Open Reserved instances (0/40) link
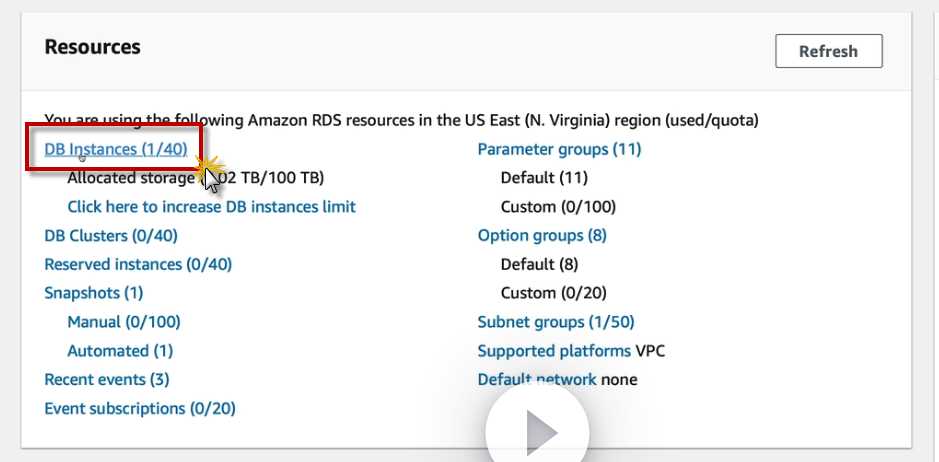The height and width of the screenshot is (462, 939). pos(138,265)
